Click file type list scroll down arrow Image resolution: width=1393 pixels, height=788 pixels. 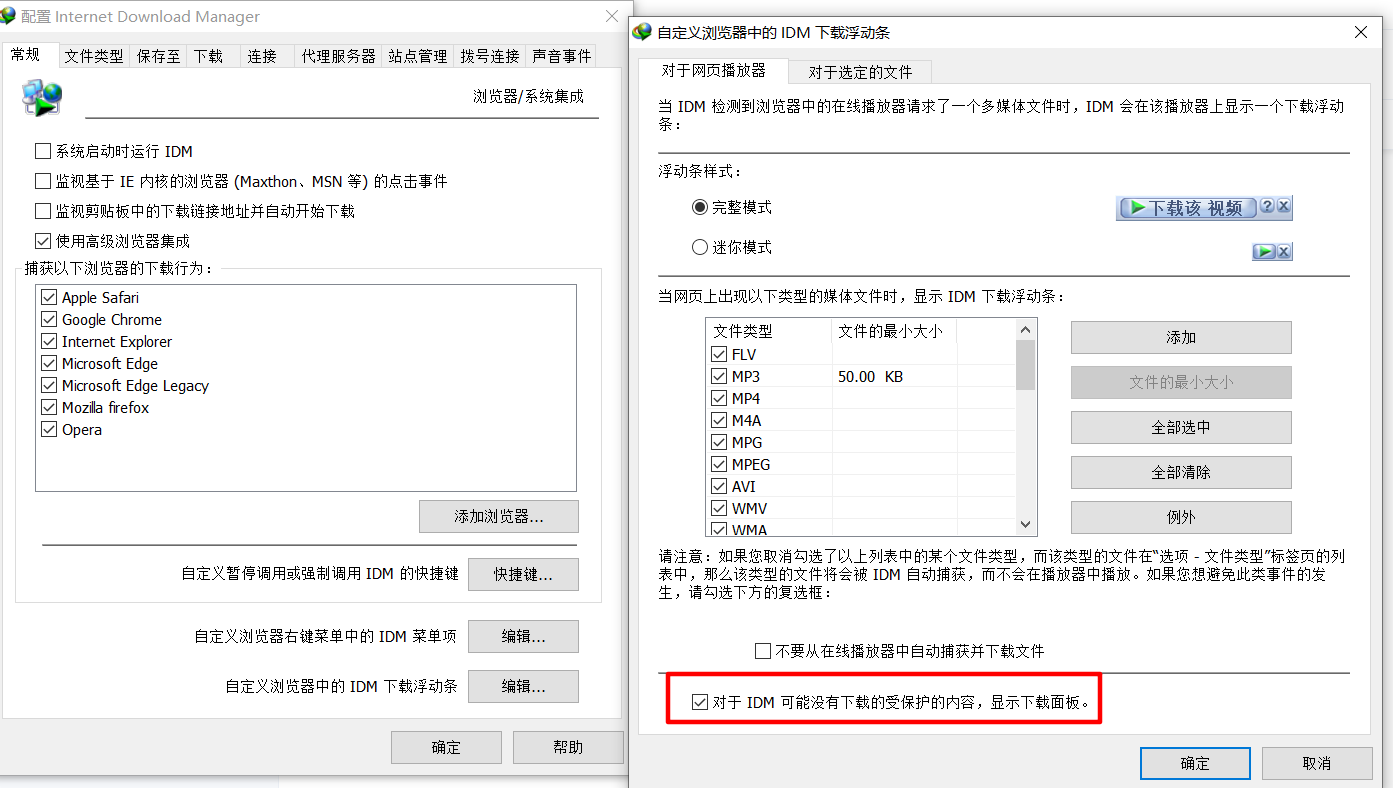click(1025, 525)
